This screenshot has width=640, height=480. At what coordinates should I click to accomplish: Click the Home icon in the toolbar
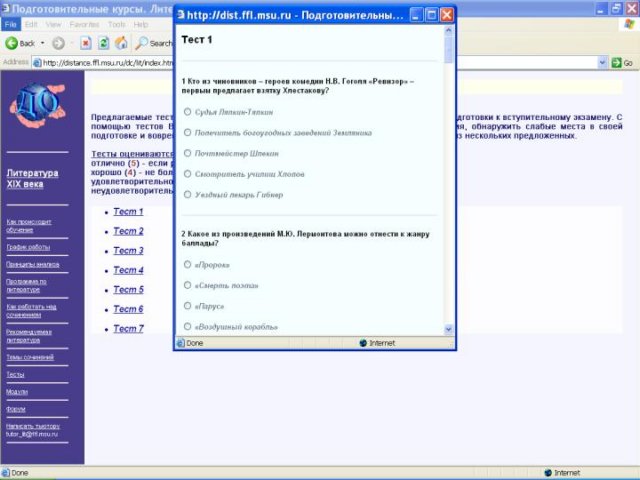(x=121, y=43)
